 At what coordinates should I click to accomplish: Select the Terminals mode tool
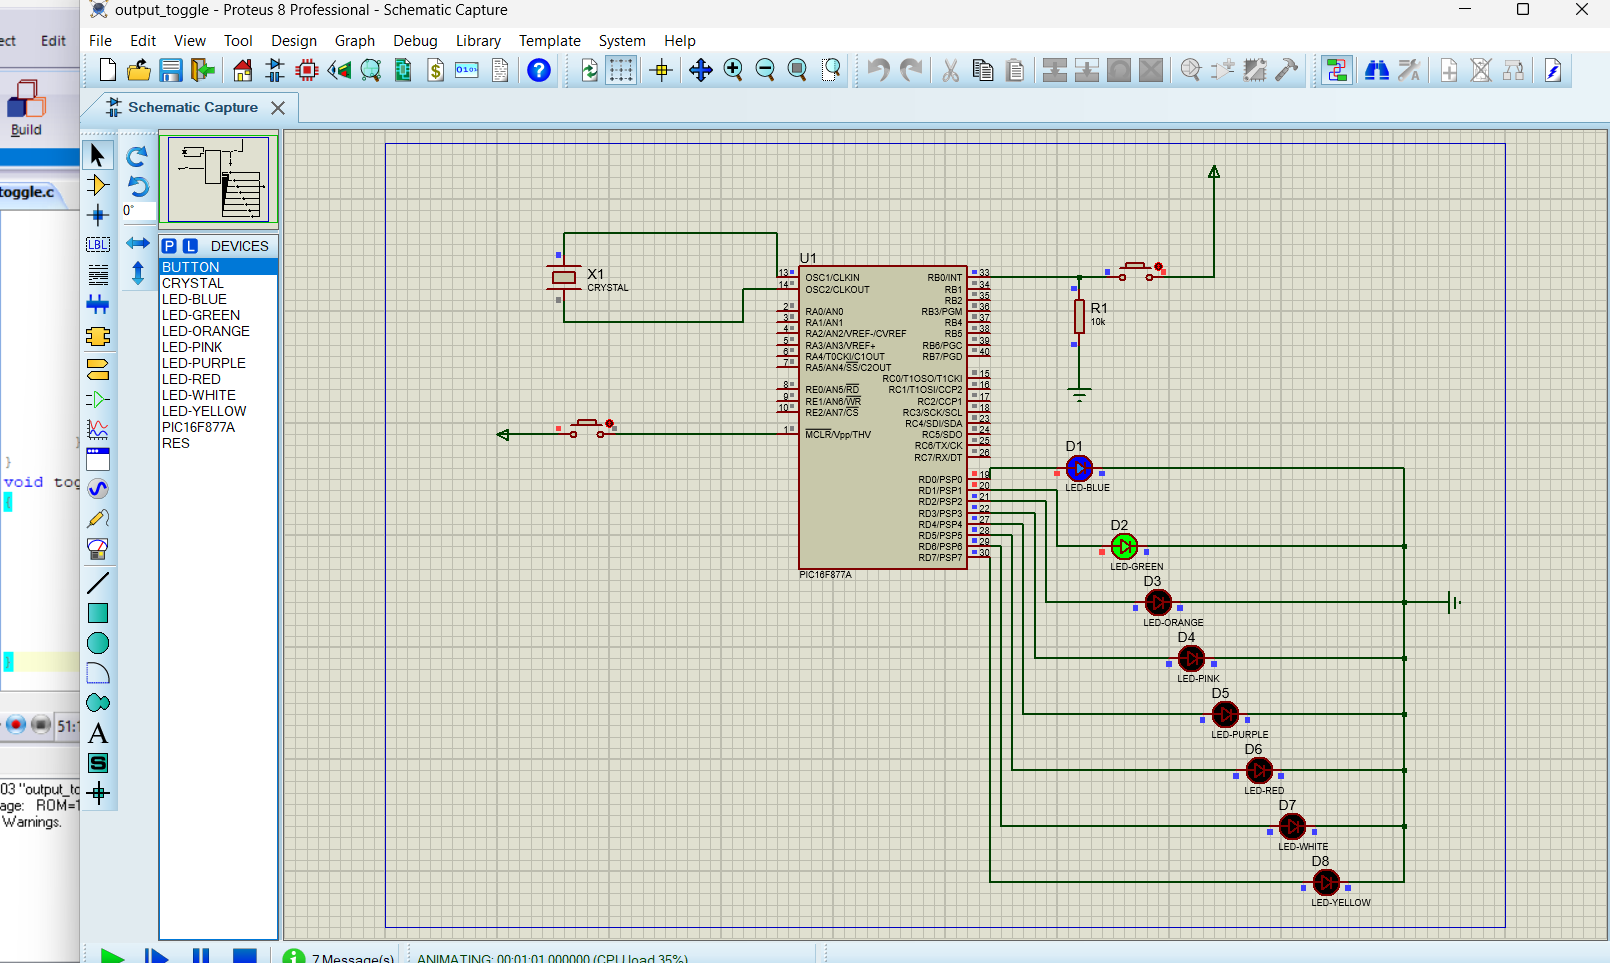click(x=98, y=369)
